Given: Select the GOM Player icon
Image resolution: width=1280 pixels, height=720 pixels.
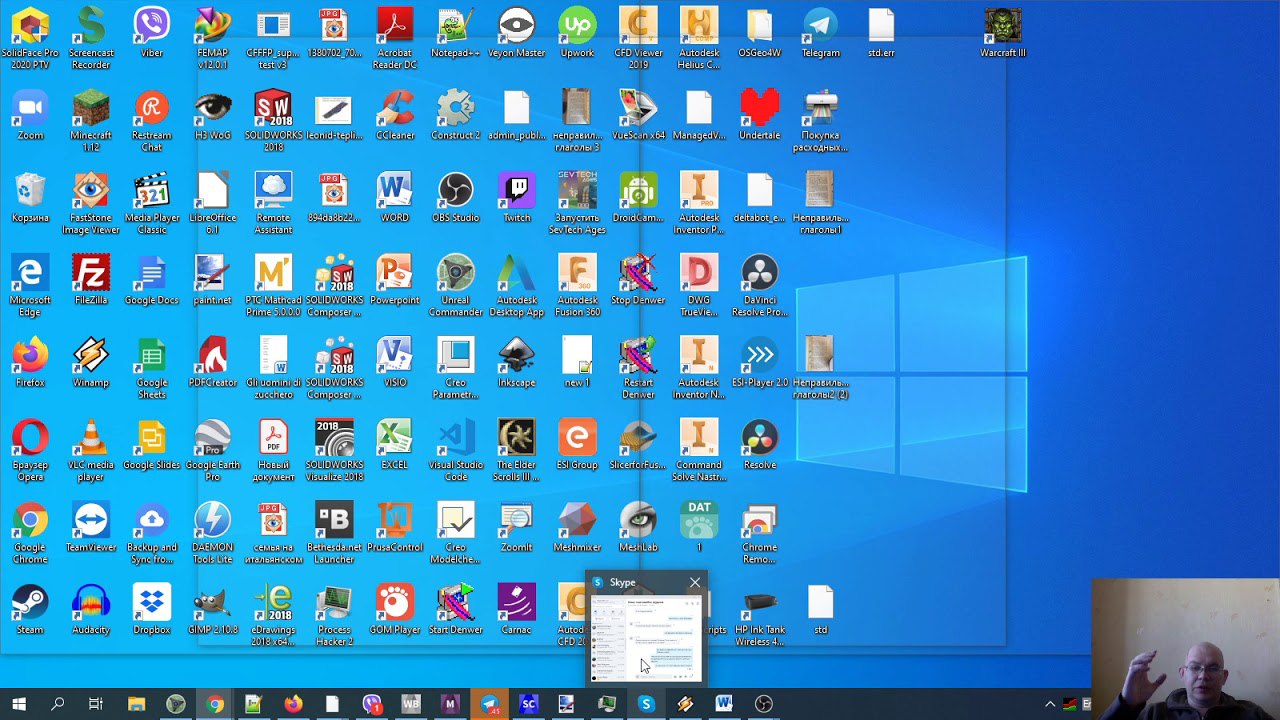Looking at the screenshot, I should click(395, 610).
